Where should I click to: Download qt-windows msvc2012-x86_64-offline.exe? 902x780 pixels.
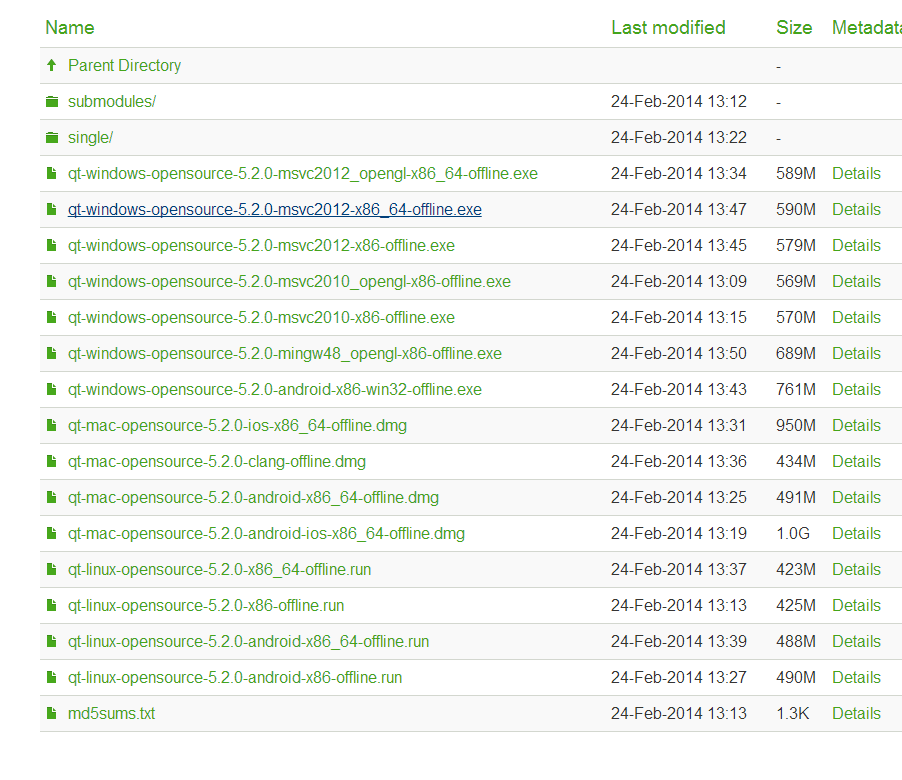[x=274, y=209]
